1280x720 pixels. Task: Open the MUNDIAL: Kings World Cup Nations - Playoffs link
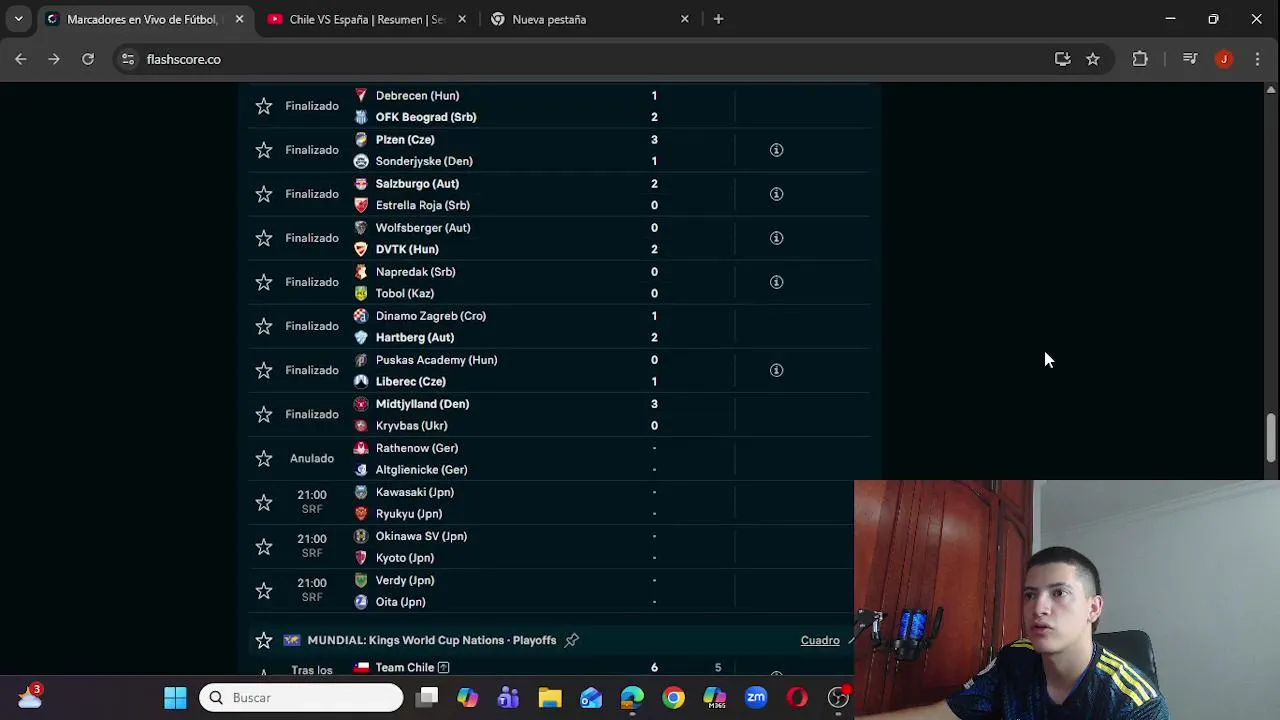click(432, 640)
